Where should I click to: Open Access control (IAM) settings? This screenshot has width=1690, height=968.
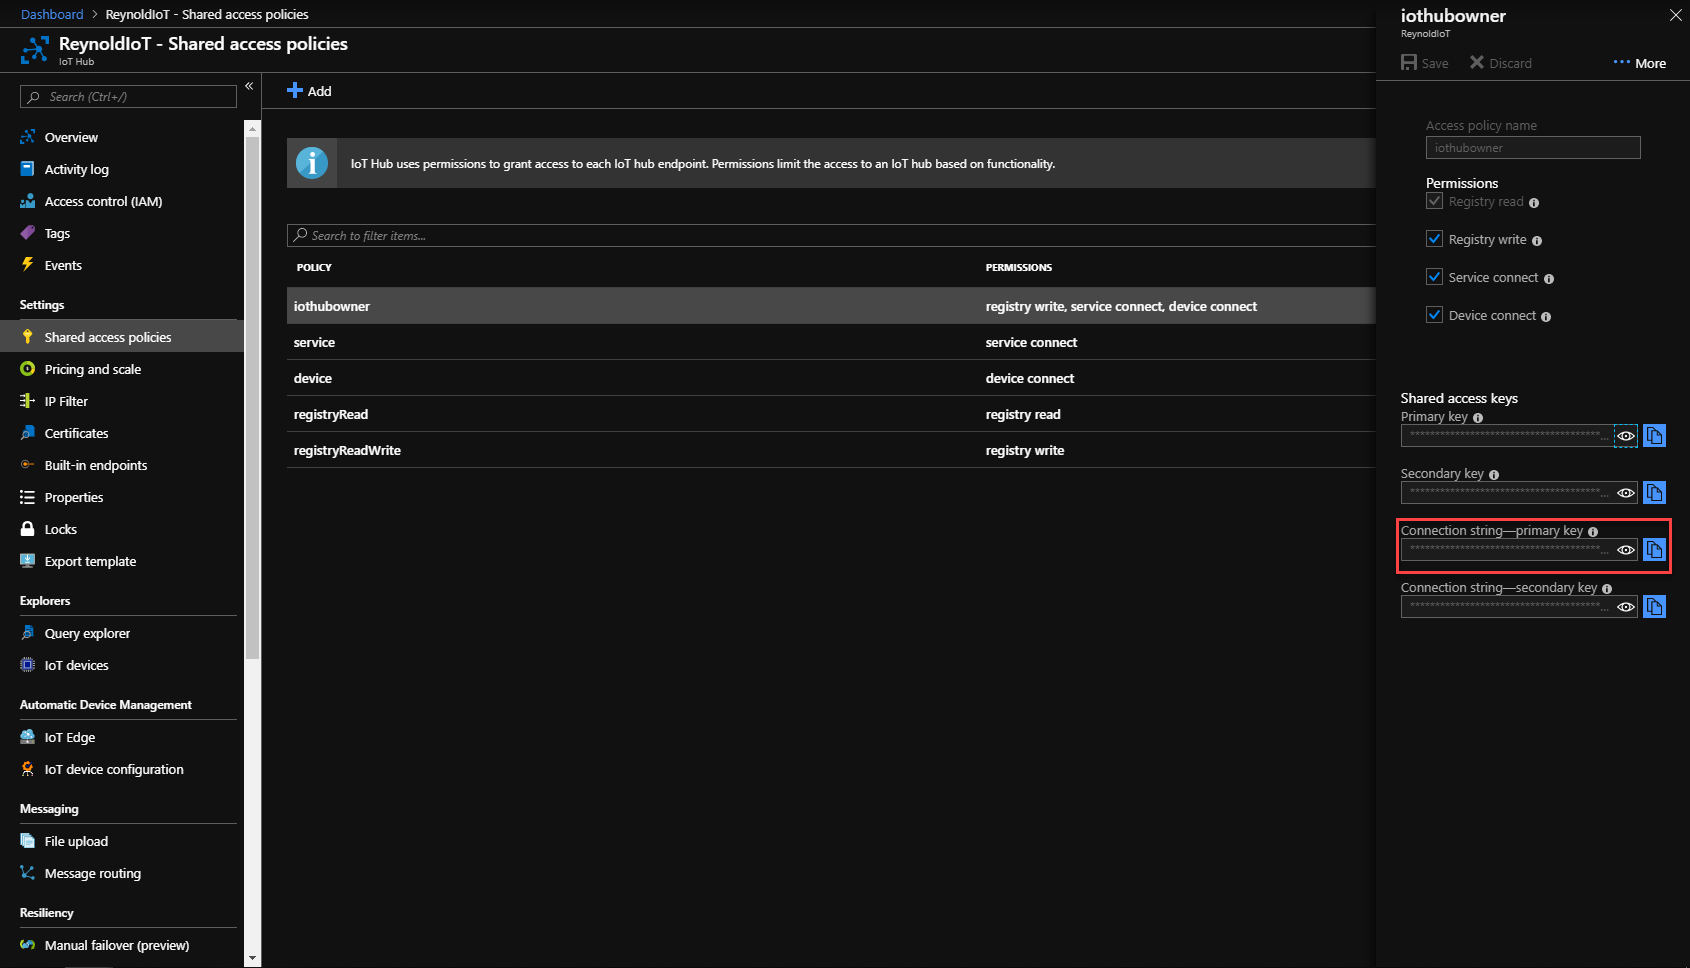pyautogui.click(x=102, y=201)
